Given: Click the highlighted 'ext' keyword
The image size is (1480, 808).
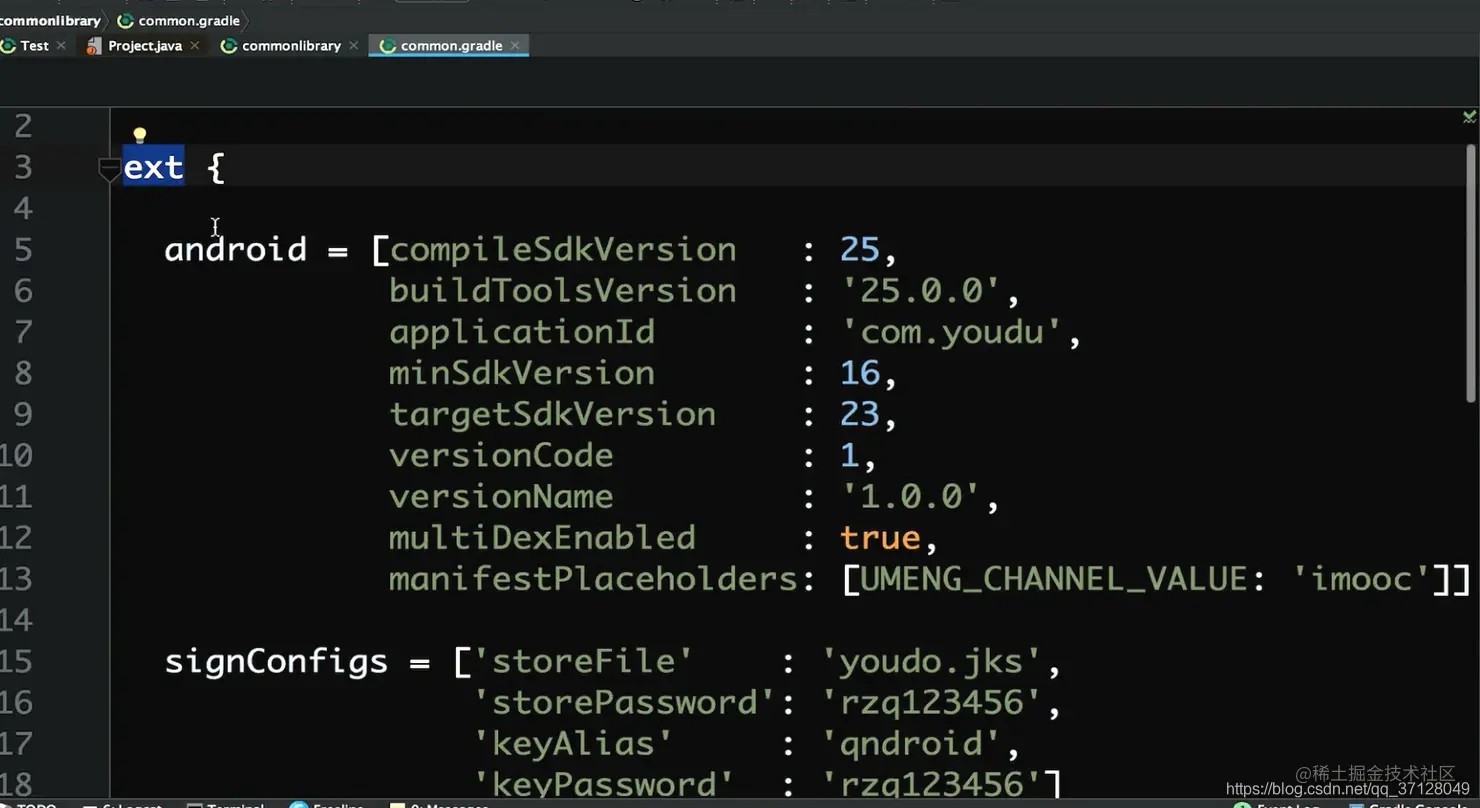Looking at the screenshot, I should click(x=154, y=167).
